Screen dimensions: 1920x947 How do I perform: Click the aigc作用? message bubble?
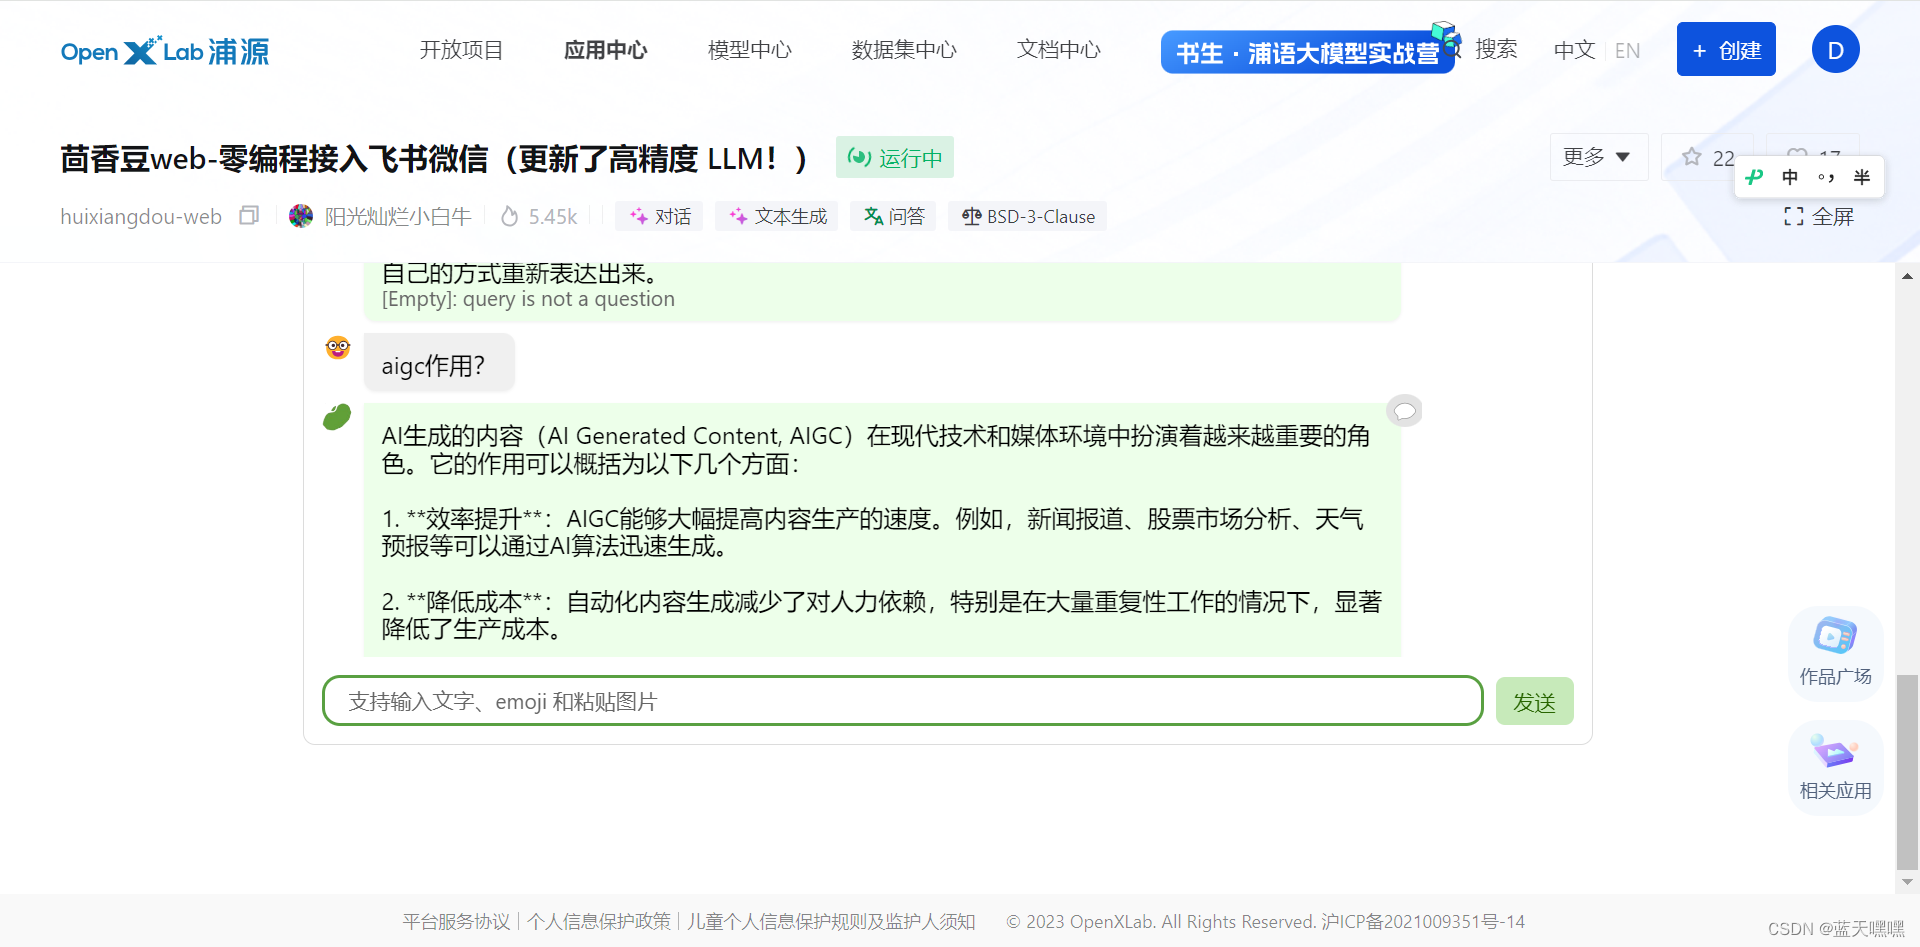click(439, 364)
